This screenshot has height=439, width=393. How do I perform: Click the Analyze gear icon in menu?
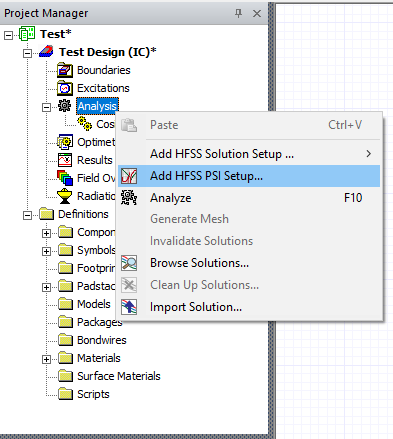129,198
